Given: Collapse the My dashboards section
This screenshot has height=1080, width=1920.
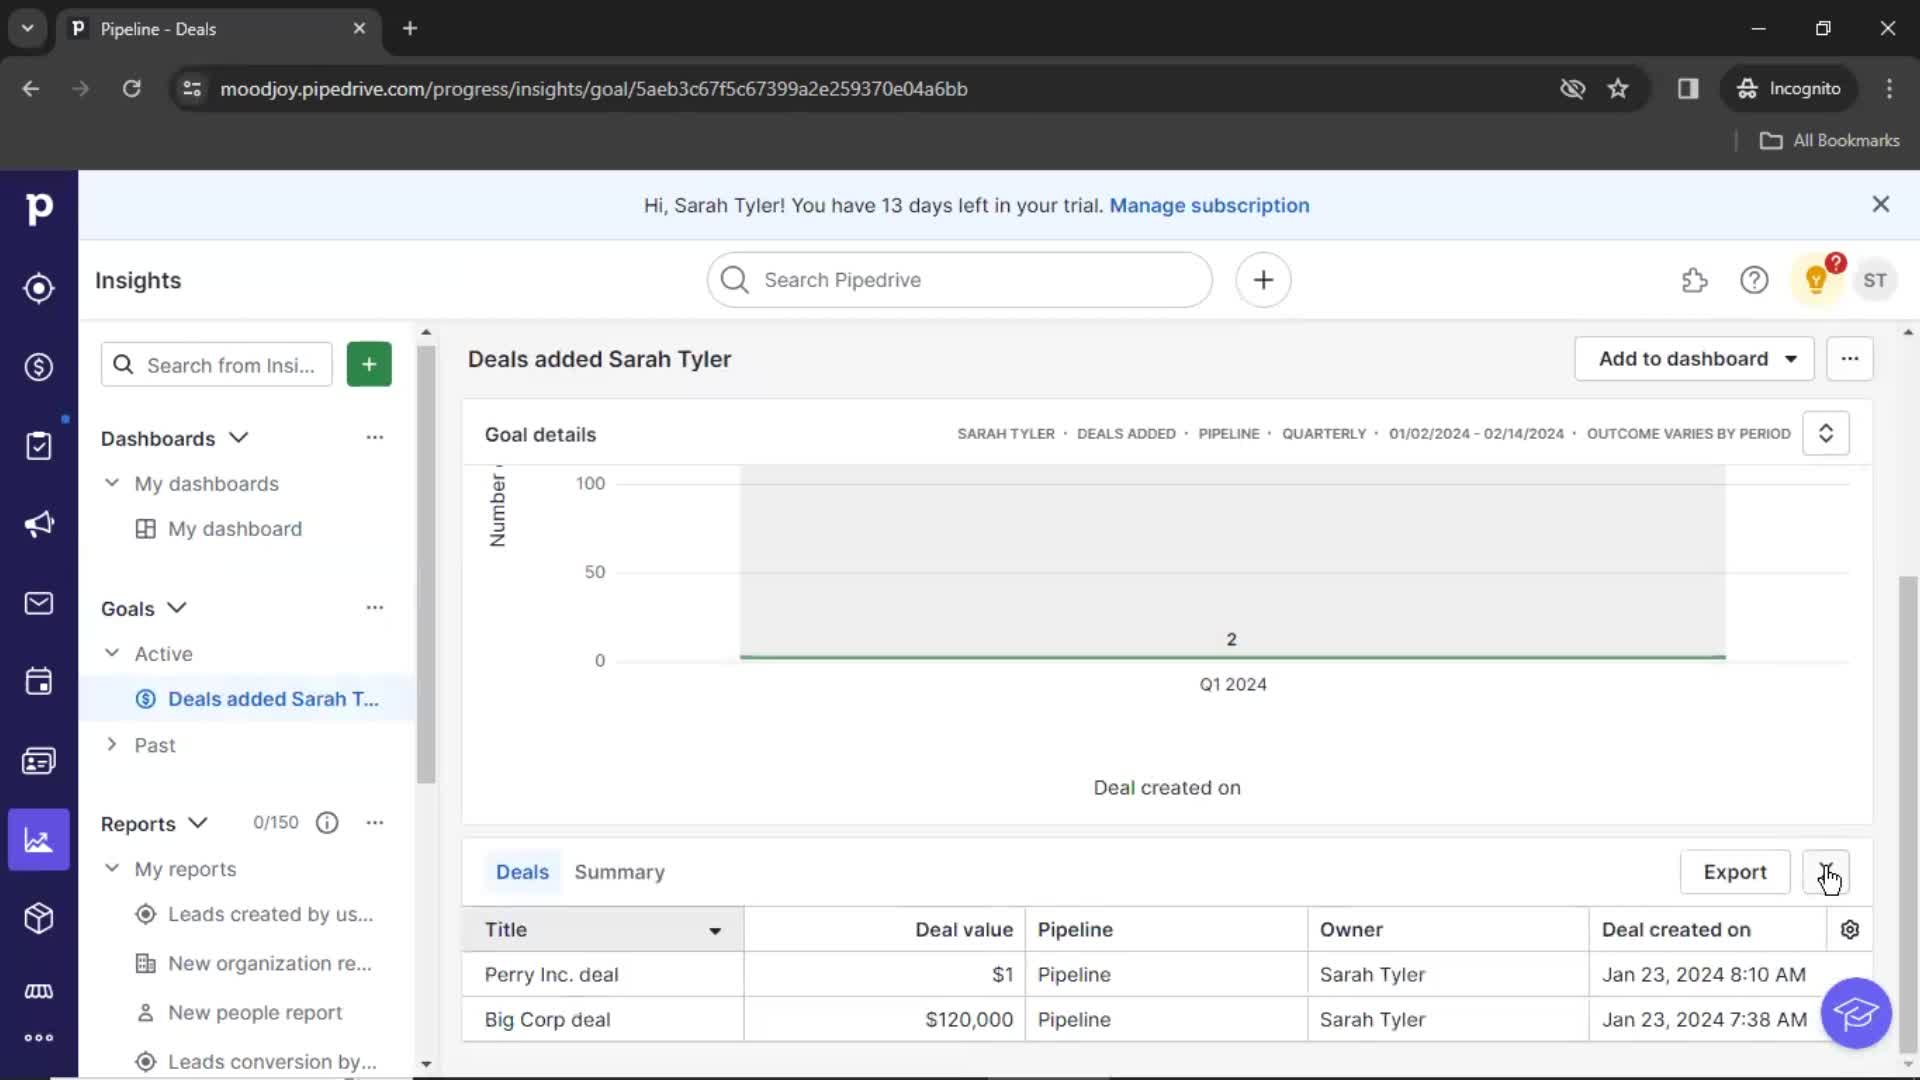Looking at the screenshot, I should coord(112,483).
